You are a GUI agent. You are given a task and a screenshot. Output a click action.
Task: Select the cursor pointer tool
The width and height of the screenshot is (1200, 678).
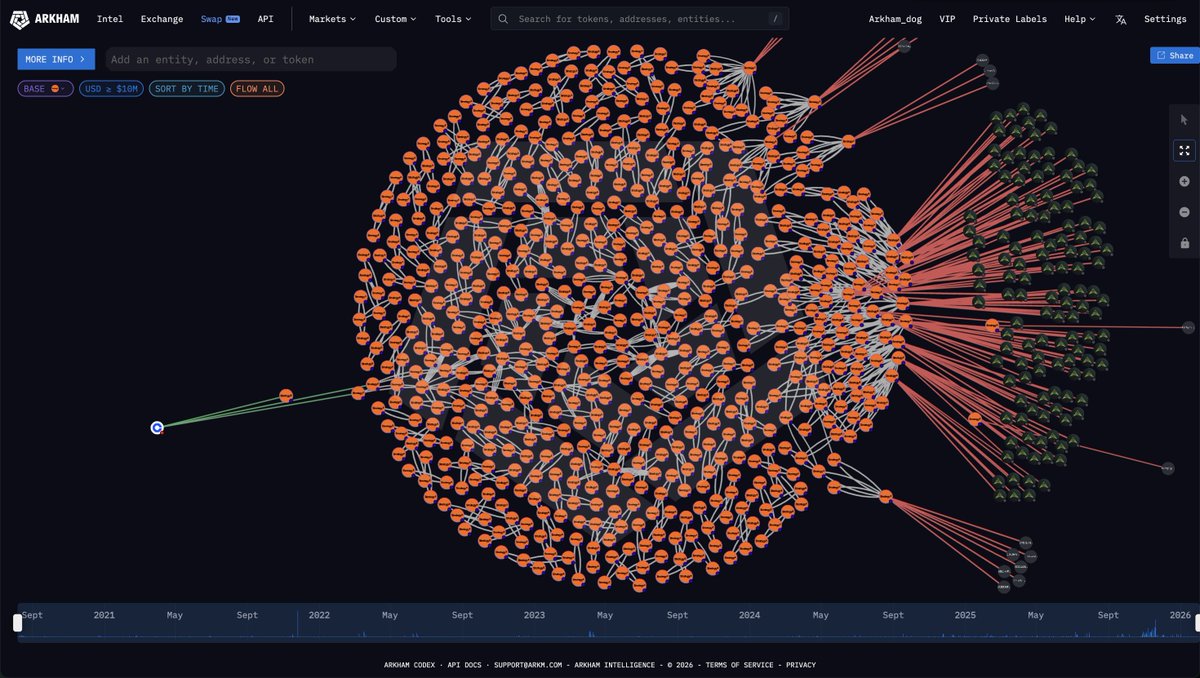1184,119
